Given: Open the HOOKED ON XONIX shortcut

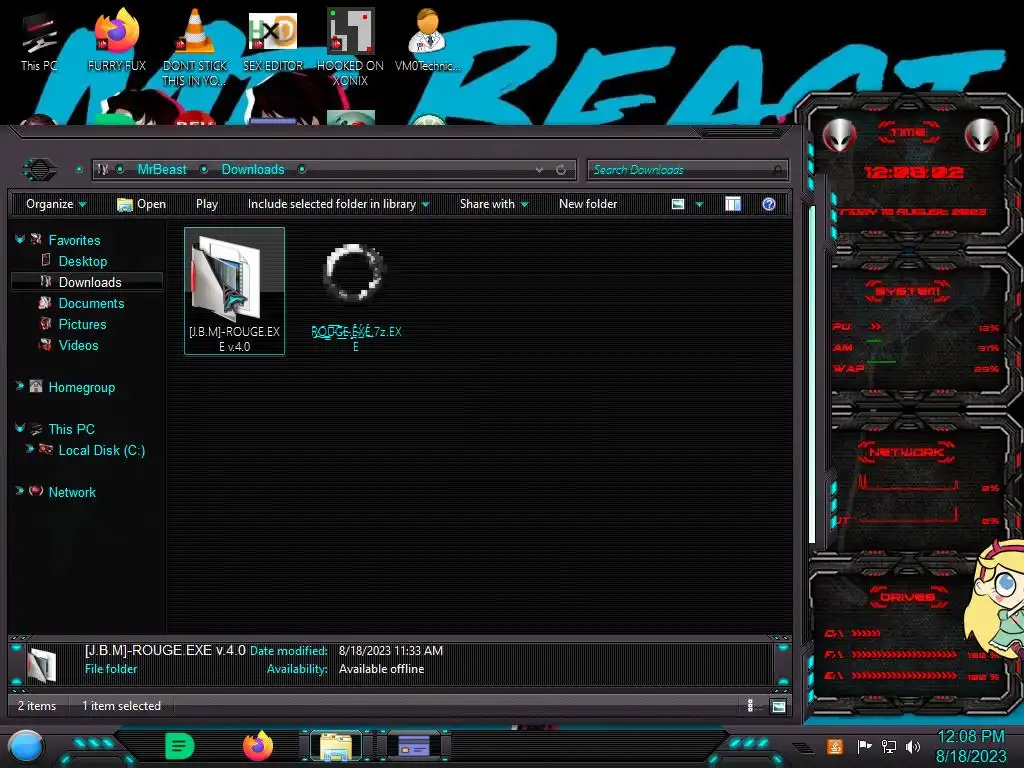Looking at the screenshot, I should (350, 47).
